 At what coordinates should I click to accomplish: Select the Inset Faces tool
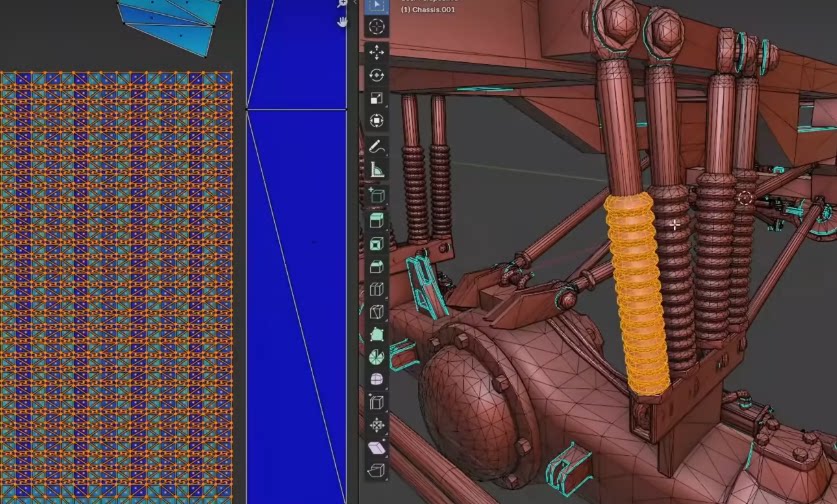(x=376, y=244)
